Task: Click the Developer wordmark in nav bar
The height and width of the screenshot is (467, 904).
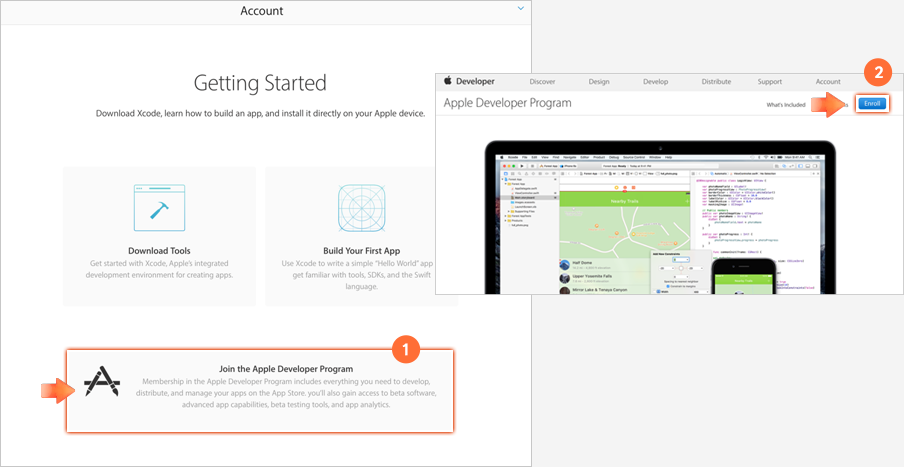Action: (x=475, y=82)
